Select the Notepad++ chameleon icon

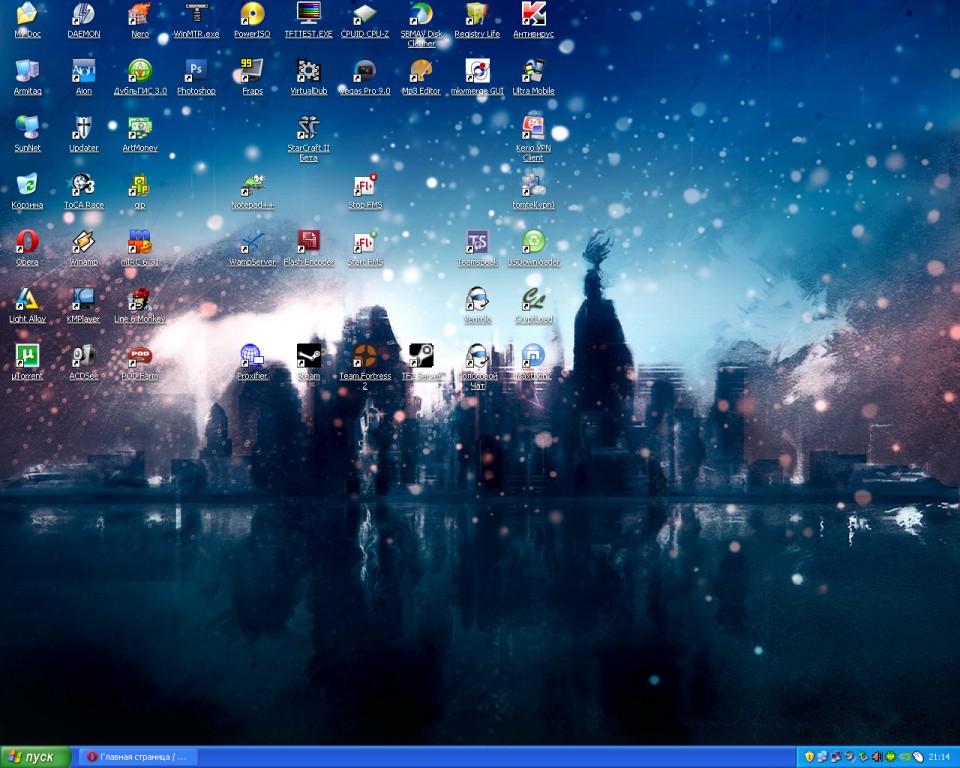(x=252, y=185)
